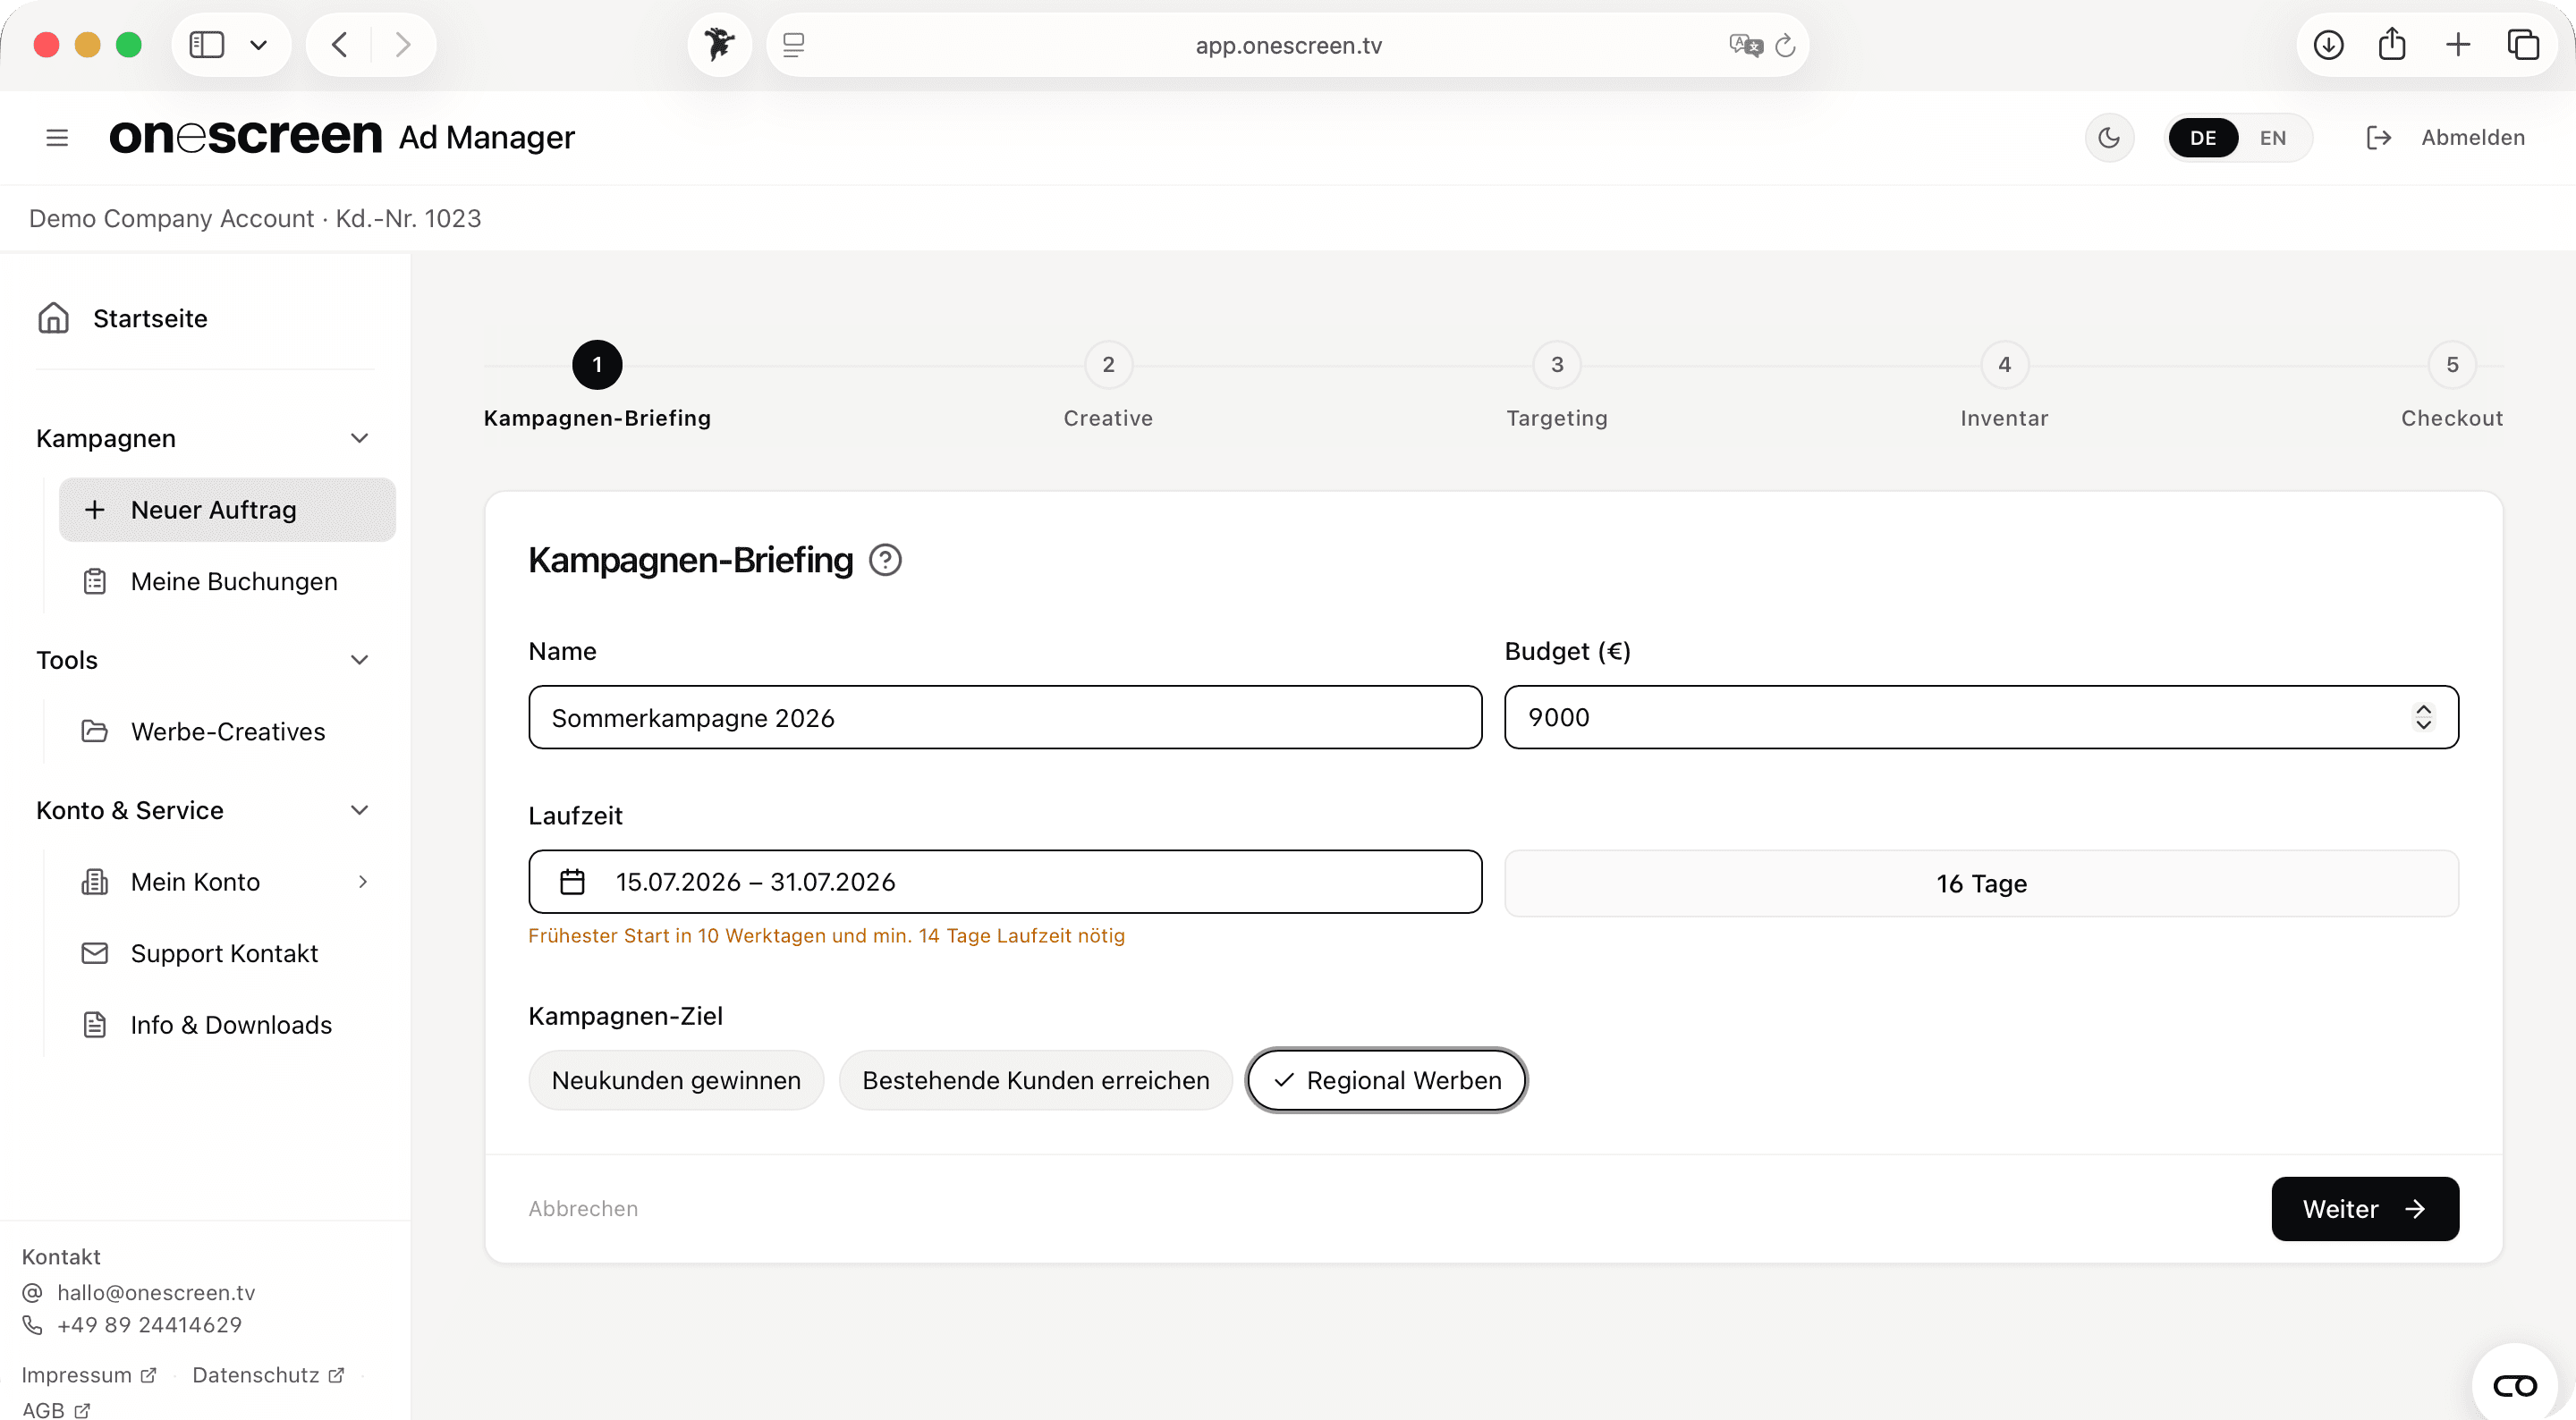Open Safari downloads icon

click(2328, 45)
